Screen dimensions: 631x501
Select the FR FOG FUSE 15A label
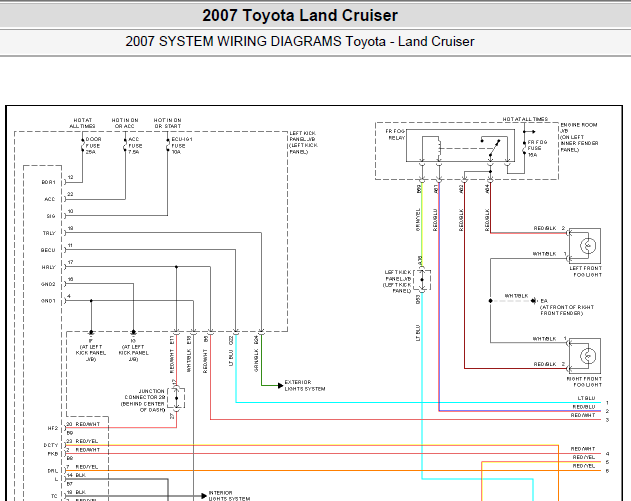click(537, 148)
